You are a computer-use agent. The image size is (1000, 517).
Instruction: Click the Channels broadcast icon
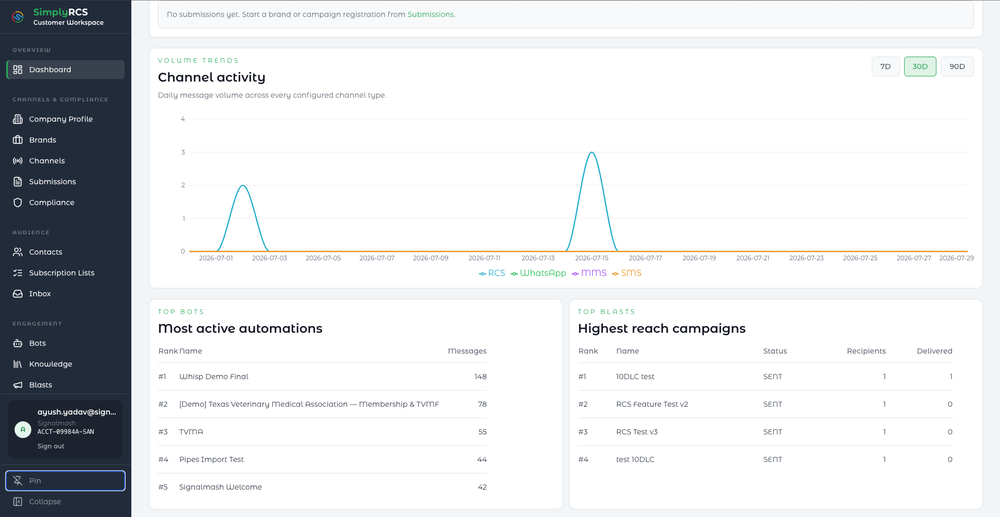pos(18,161)
